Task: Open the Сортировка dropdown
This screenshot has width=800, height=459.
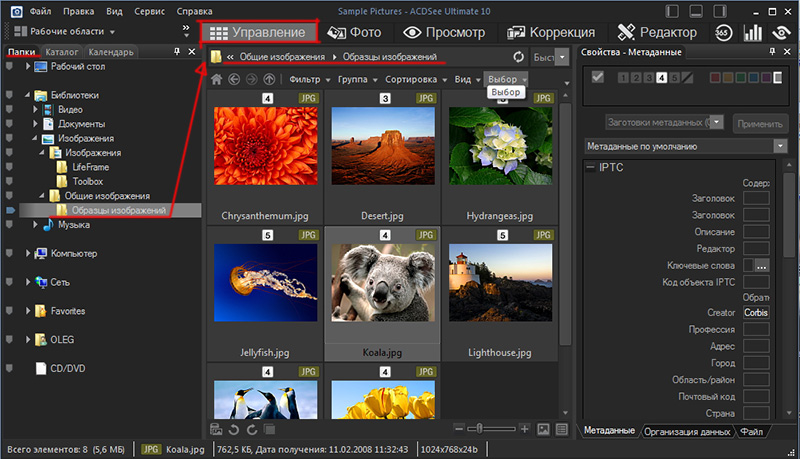Action: point(416,80)
